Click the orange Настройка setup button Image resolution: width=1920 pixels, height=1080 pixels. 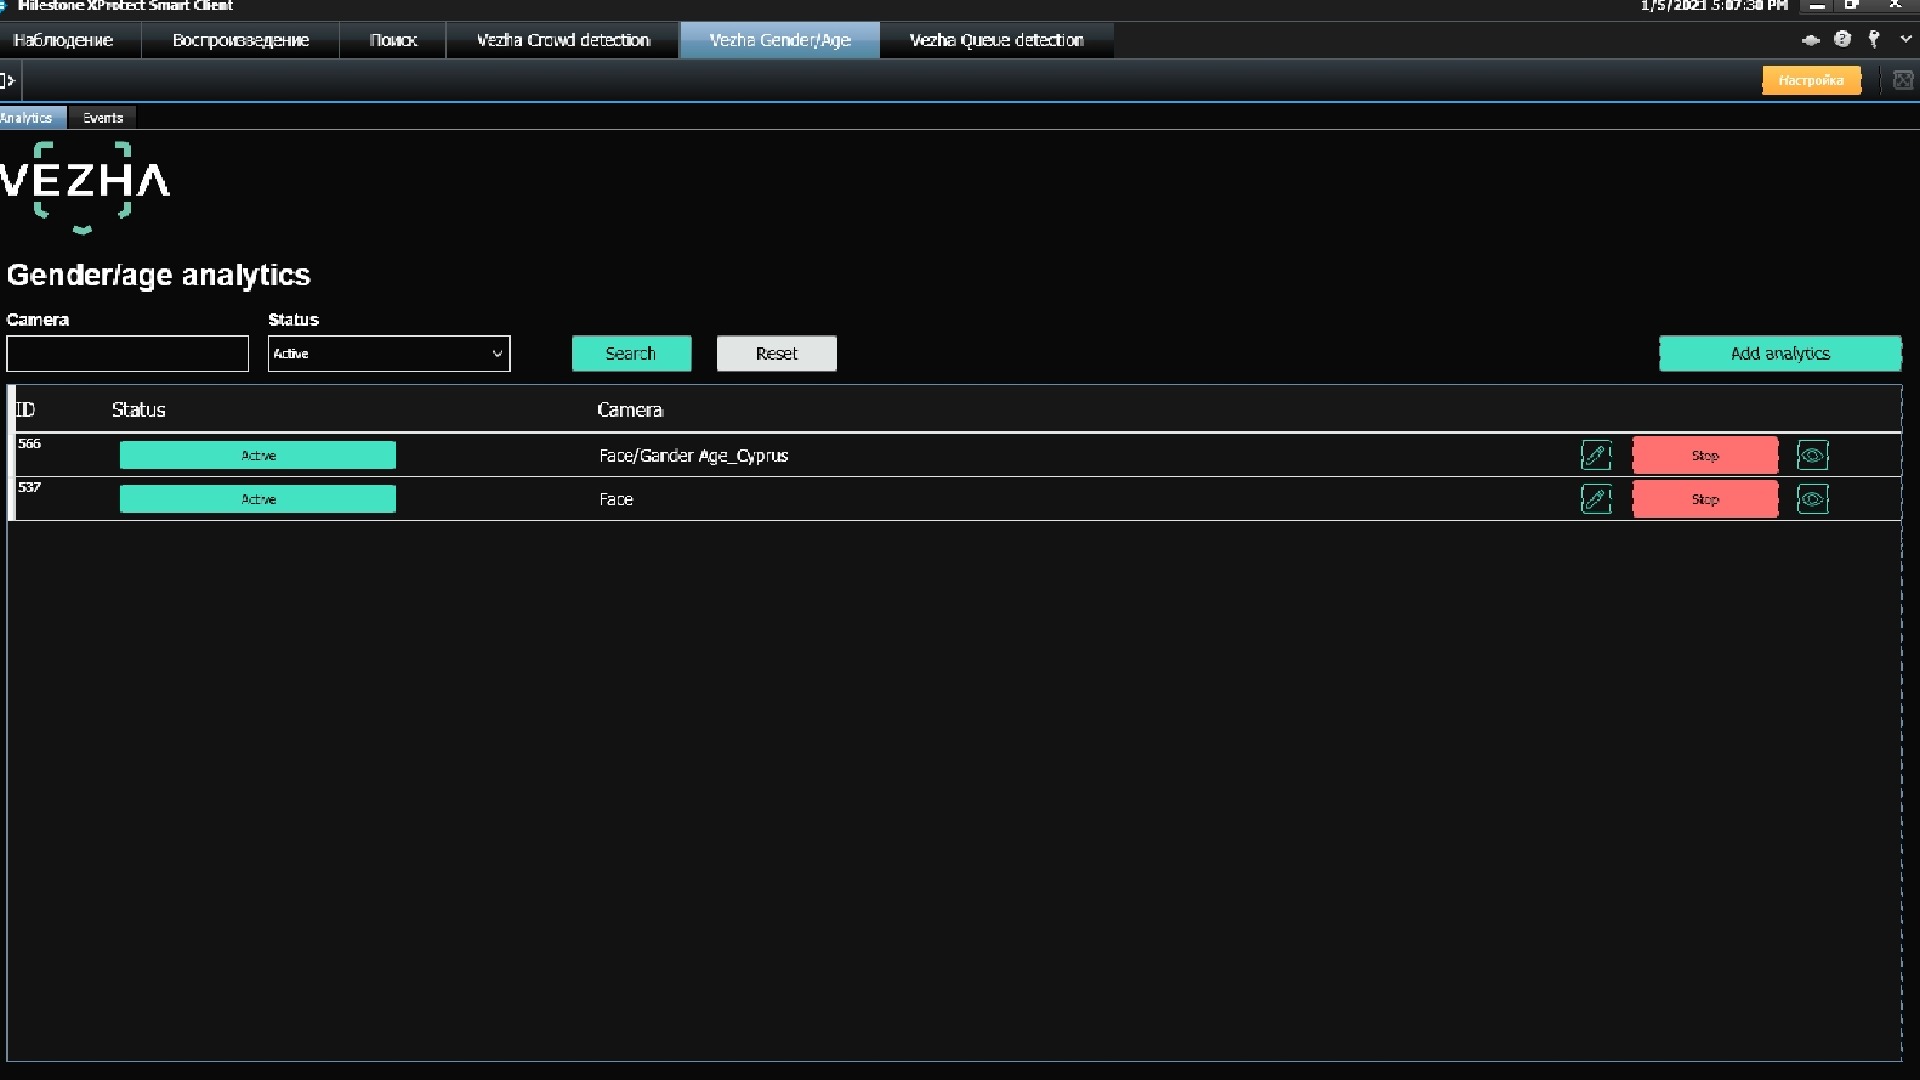[1811, 80]
